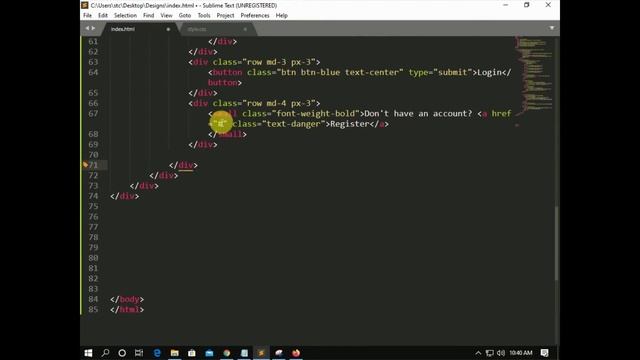Screen dimensions: 640x360
Task: Show hidden system tray icons
Action: [478, 353]
